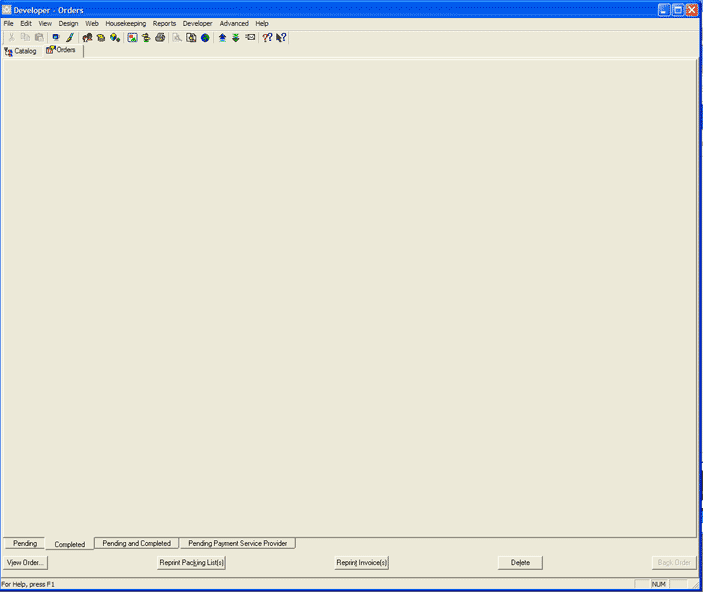
Task: Click the globe web preview icon
Action: point(205,37)
